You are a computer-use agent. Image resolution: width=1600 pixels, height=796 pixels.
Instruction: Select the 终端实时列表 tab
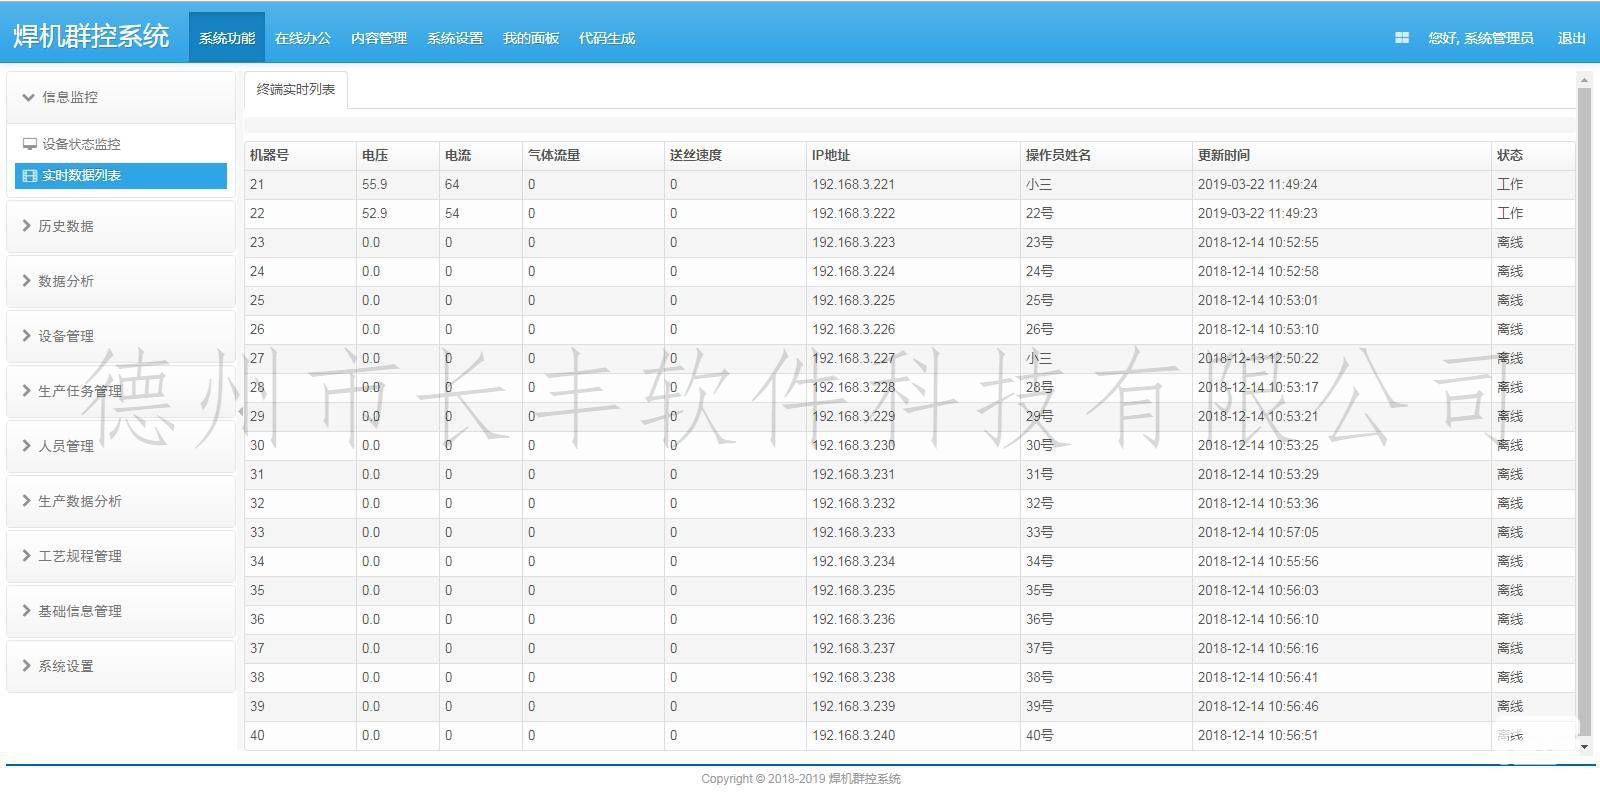296,89
